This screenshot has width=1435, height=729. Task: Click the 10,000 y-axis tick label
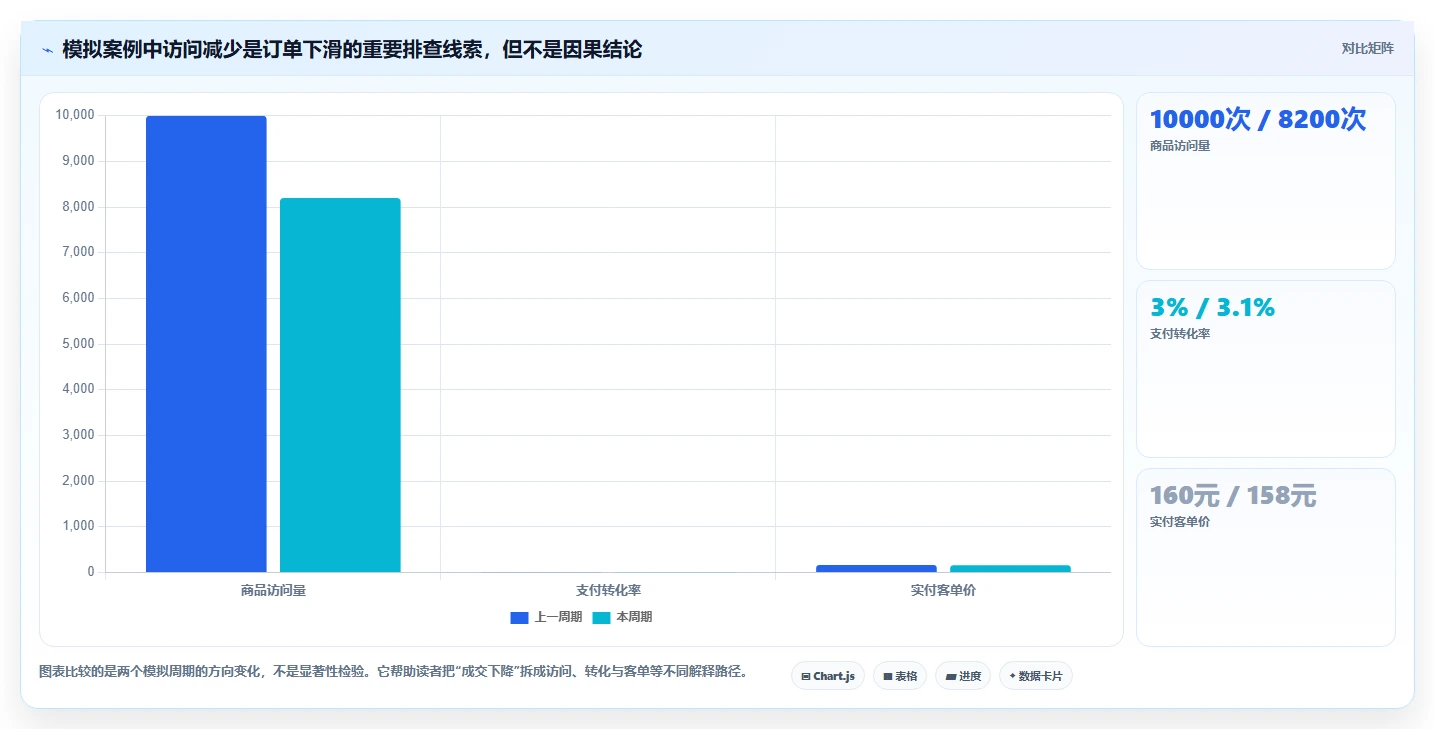(75, 115)
